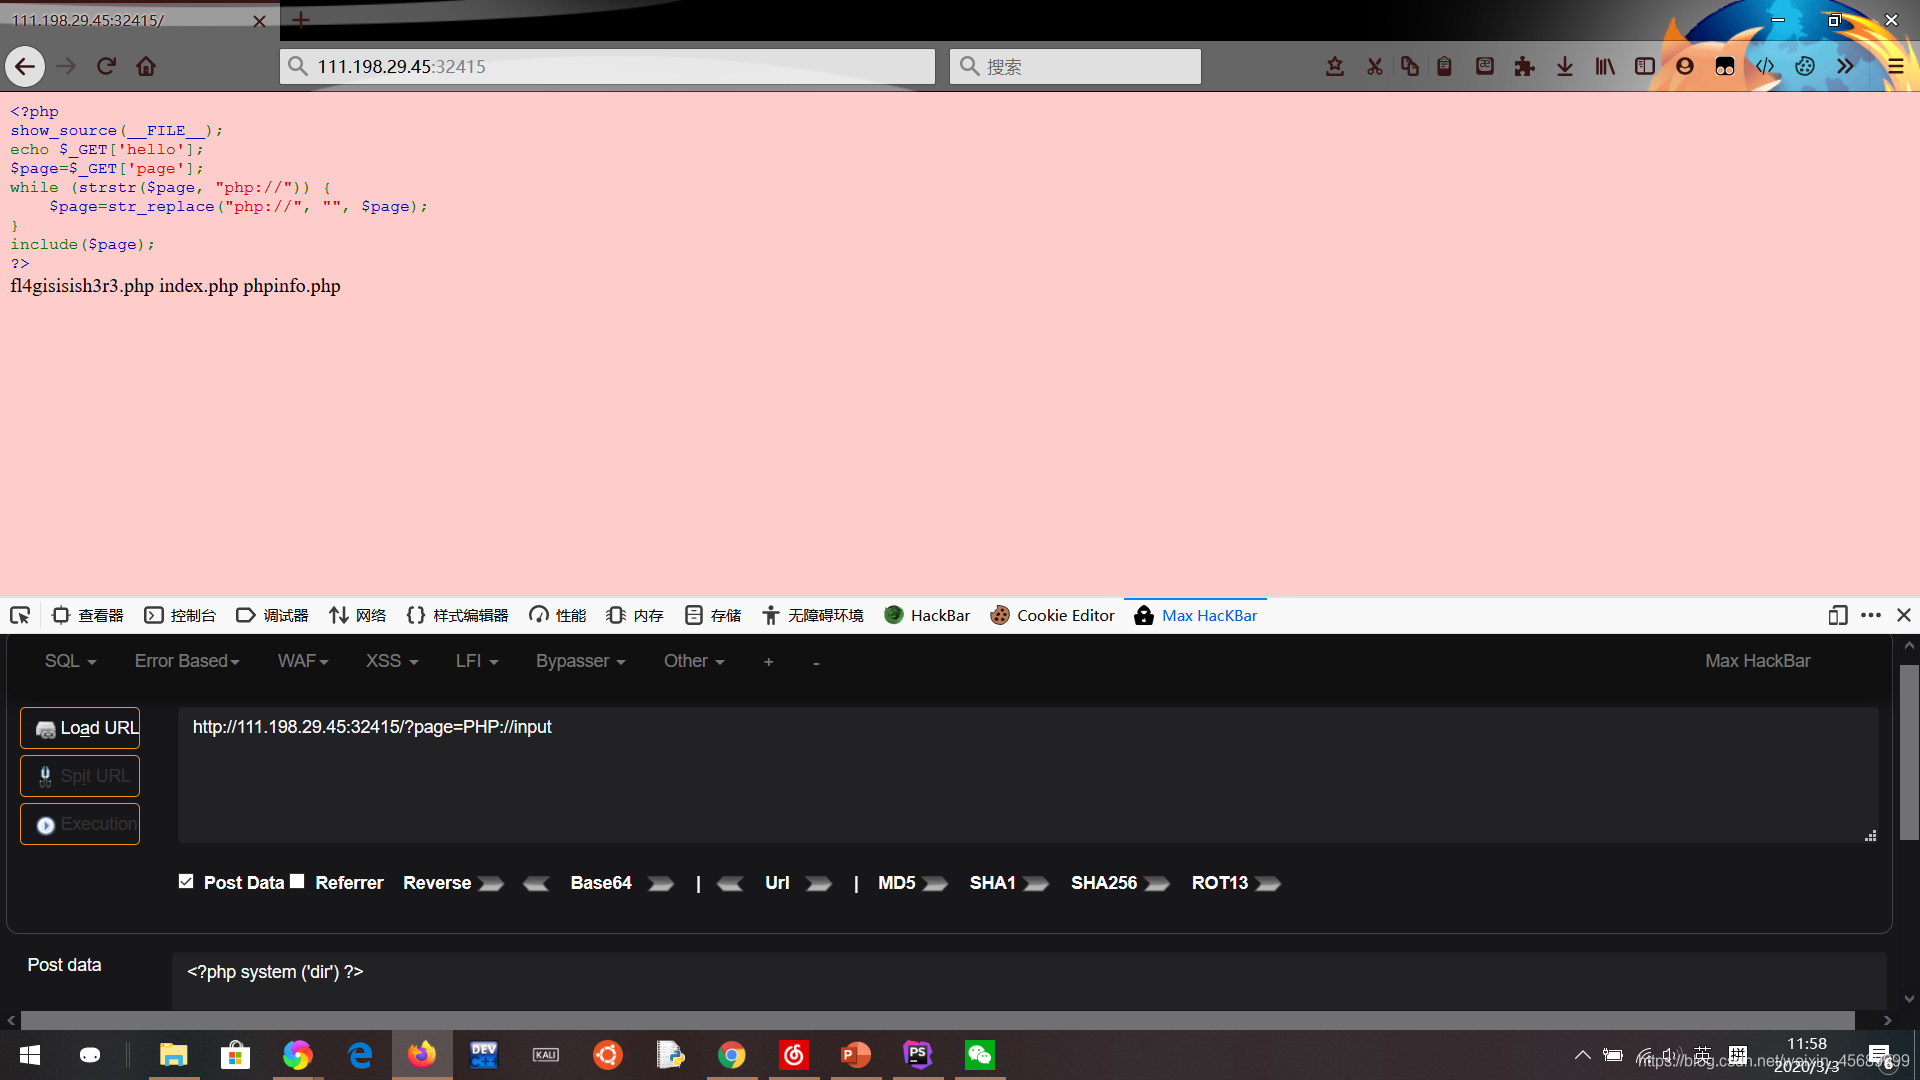Viewport: 1920px width, 1080px height.
Task: Open the downloads arrow icon
Action: coord(1564,66)
